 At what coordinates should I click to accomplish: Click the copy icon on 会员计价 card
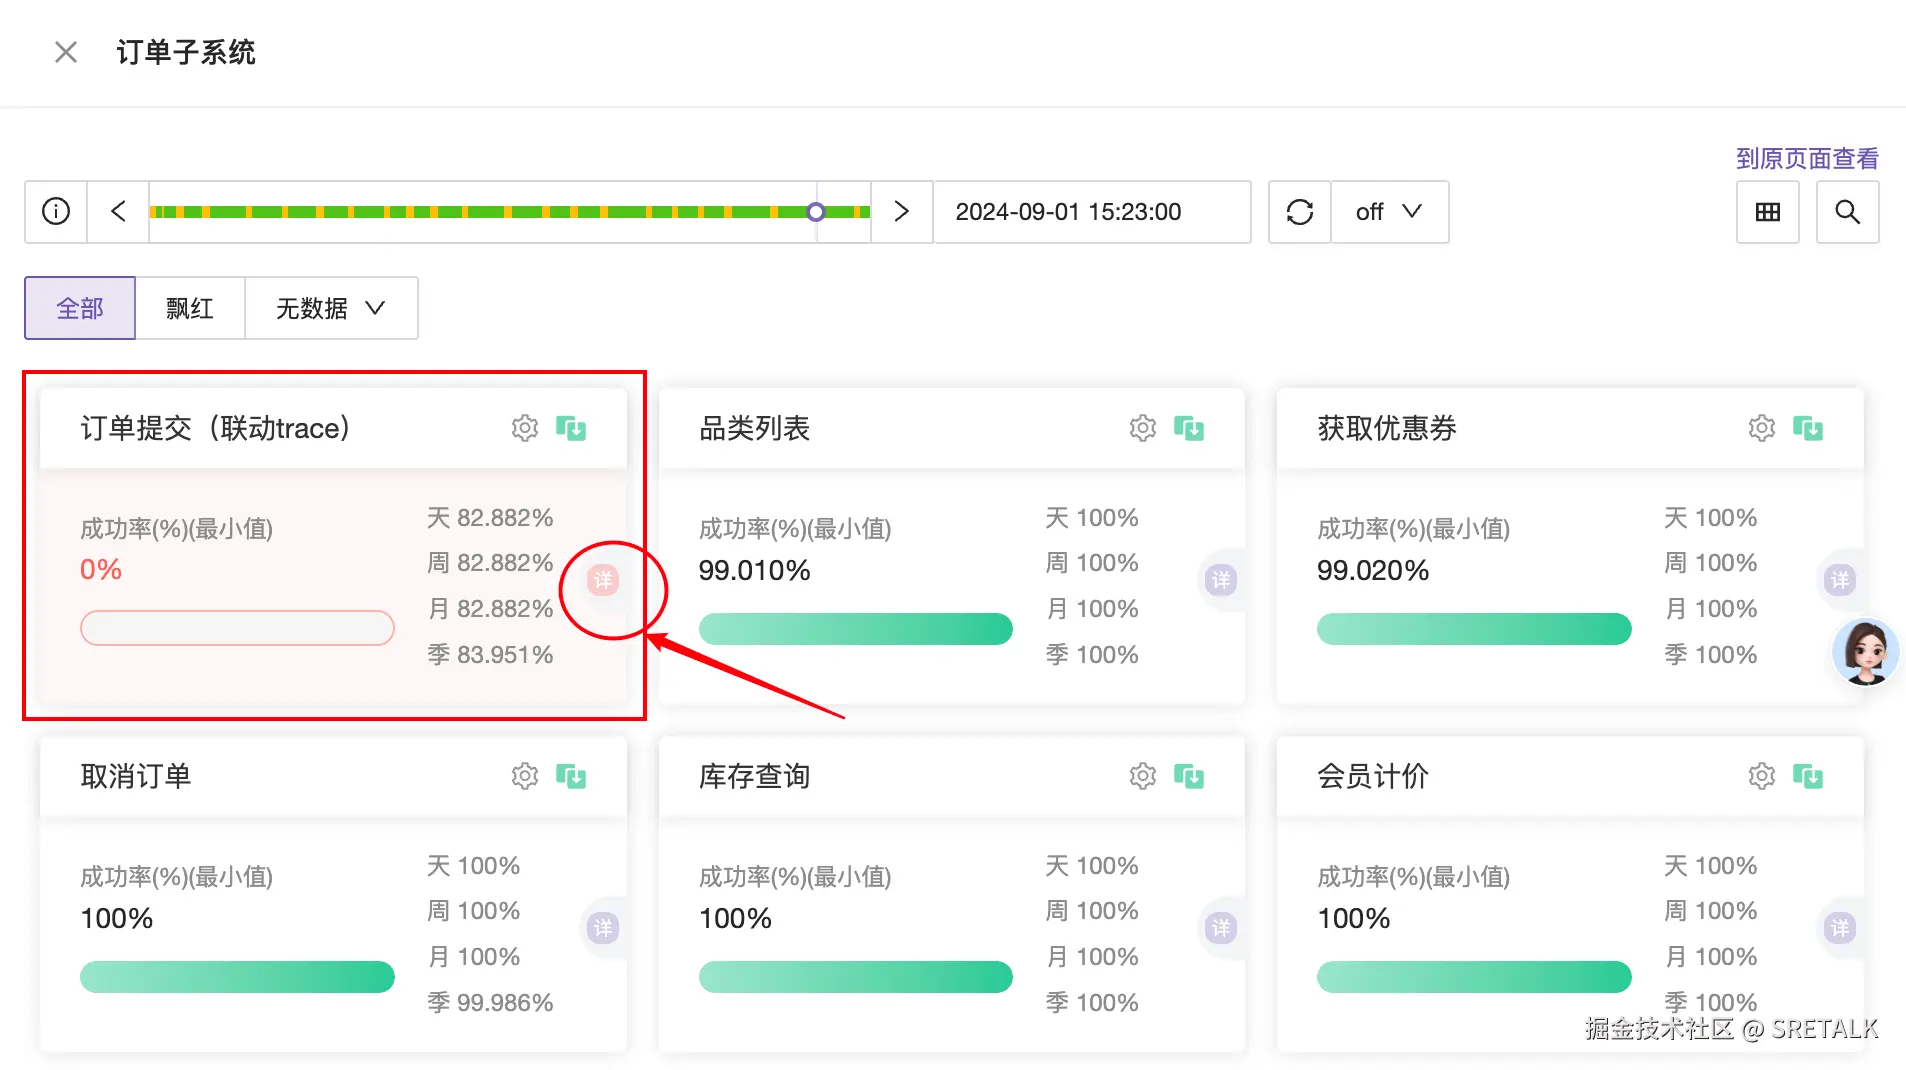click(1808, 775)
